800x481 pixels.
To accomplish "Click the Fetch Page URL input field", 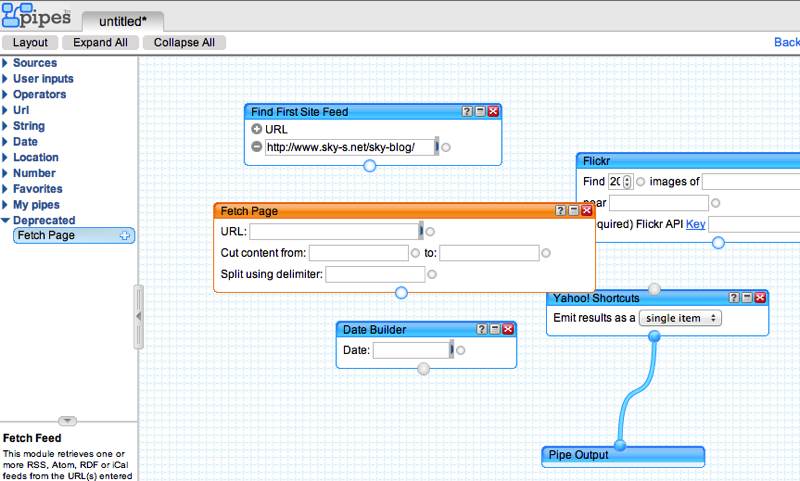I will [x=334, y=232].
